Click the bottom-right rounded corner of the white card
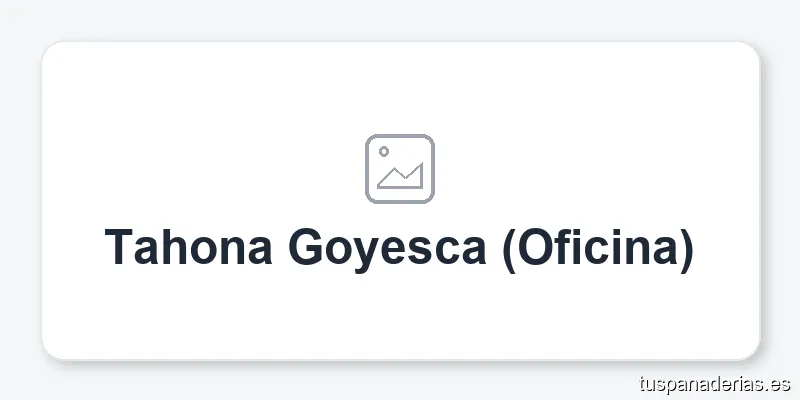 [750, 350]
